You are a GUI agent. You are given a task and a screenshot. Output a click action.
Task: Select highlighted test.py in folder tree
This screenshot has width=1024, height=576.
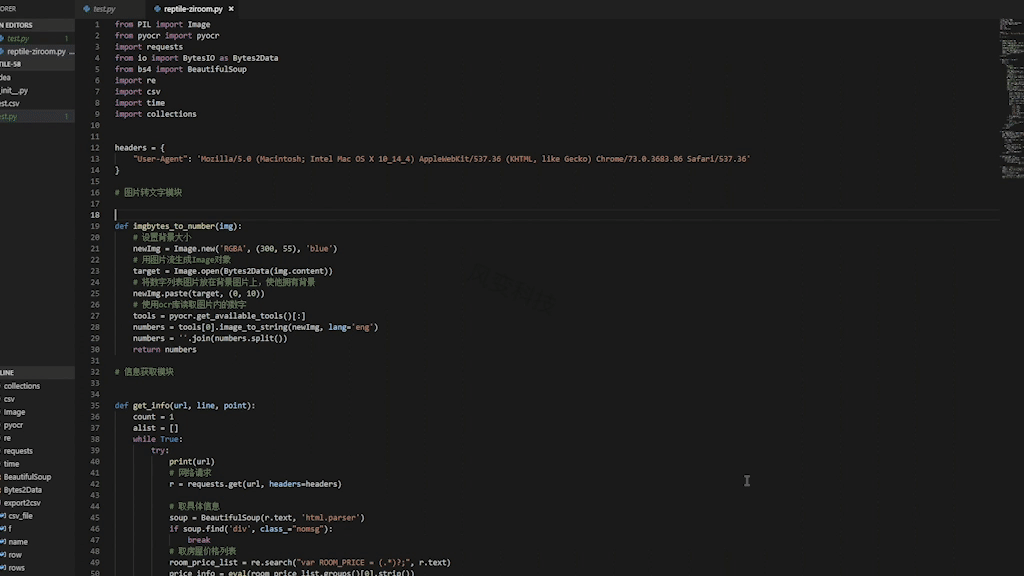37,117
